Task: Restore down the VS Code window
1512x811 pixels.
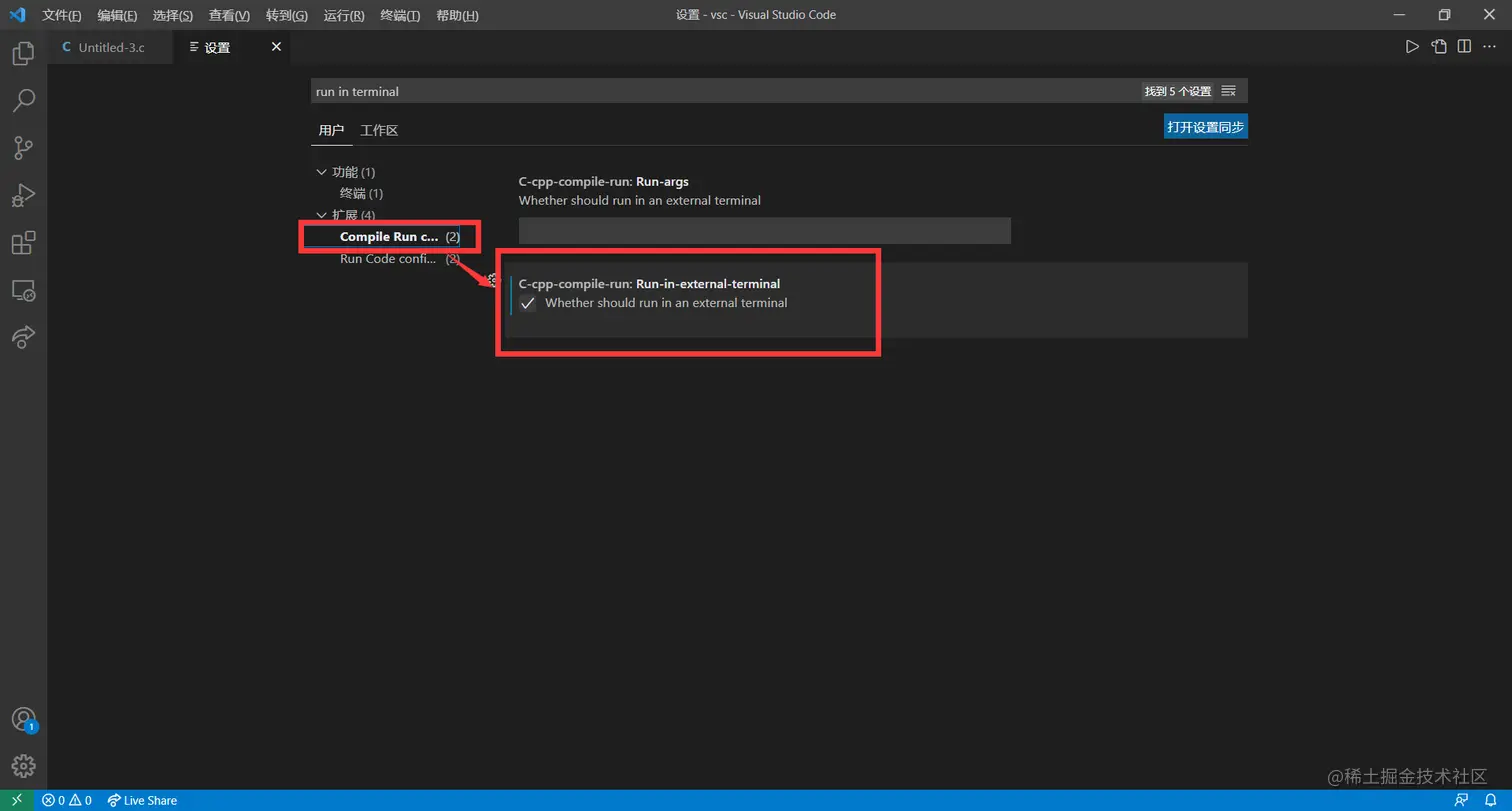Action: (x=1444, y=15)
